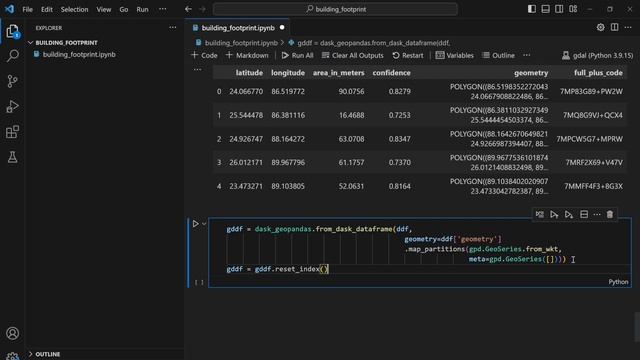Click the full_plus_code column header
This screenshot has width=640, height=360.
coord(598,73)
